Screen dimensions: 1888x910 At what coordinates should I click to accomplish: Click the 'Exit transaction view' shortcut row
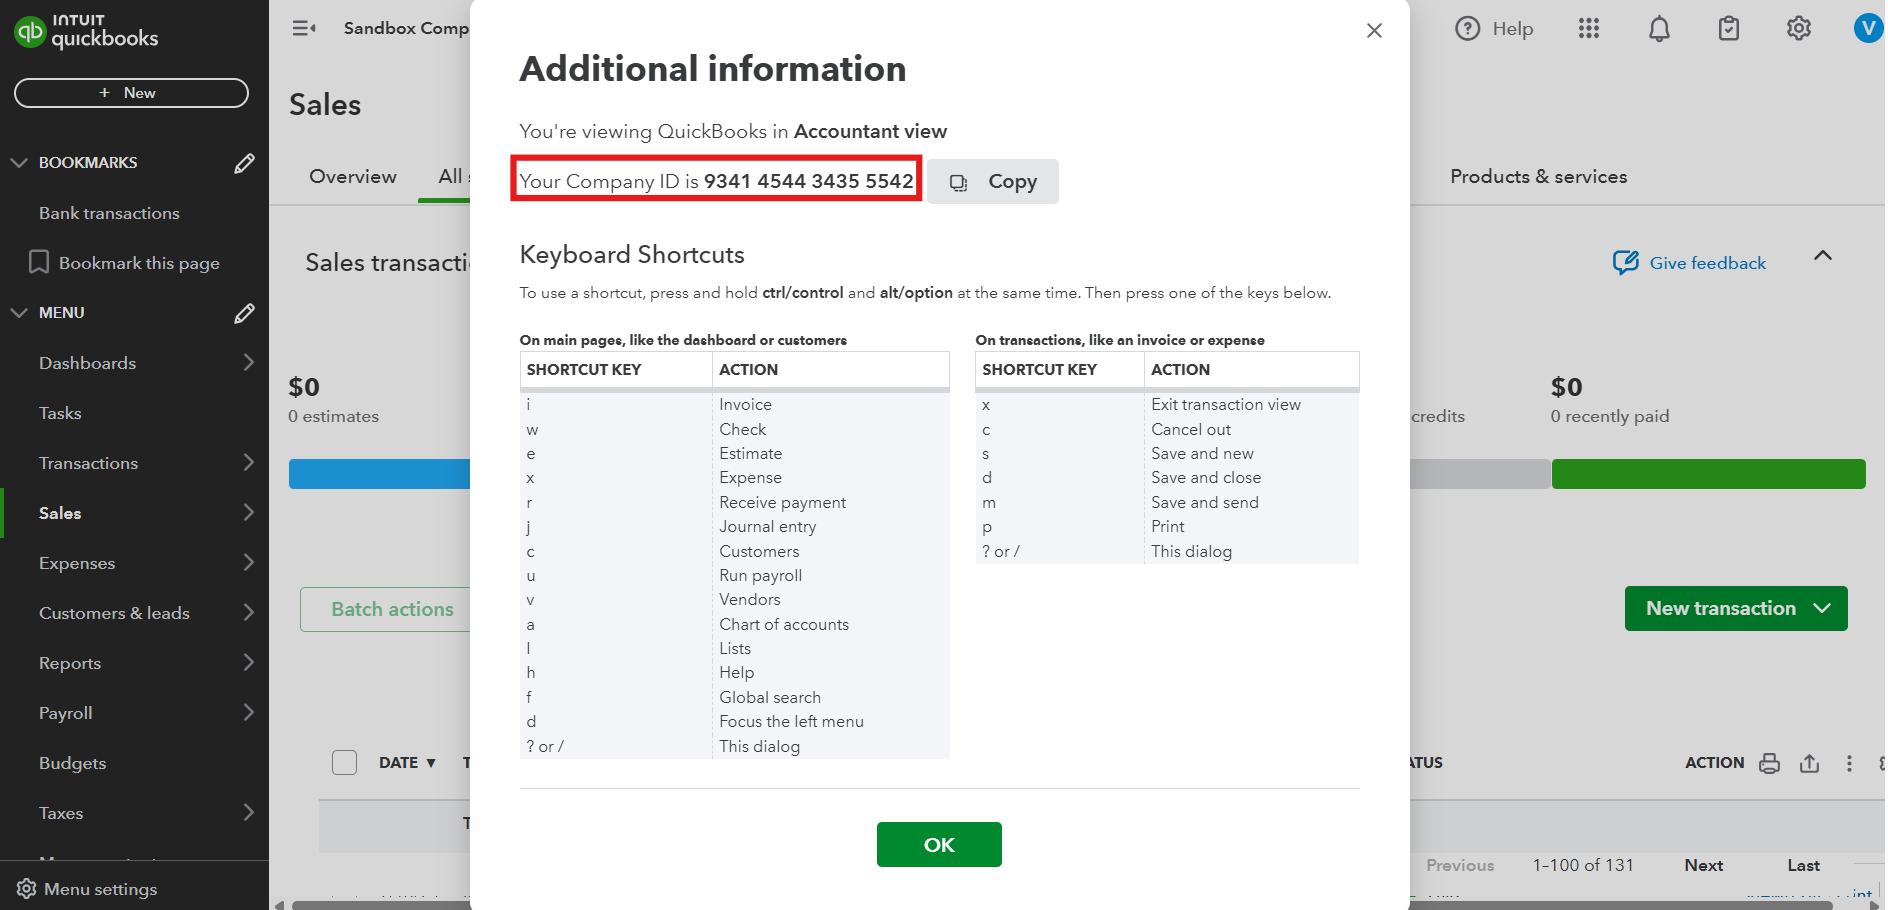[1166, 405]
